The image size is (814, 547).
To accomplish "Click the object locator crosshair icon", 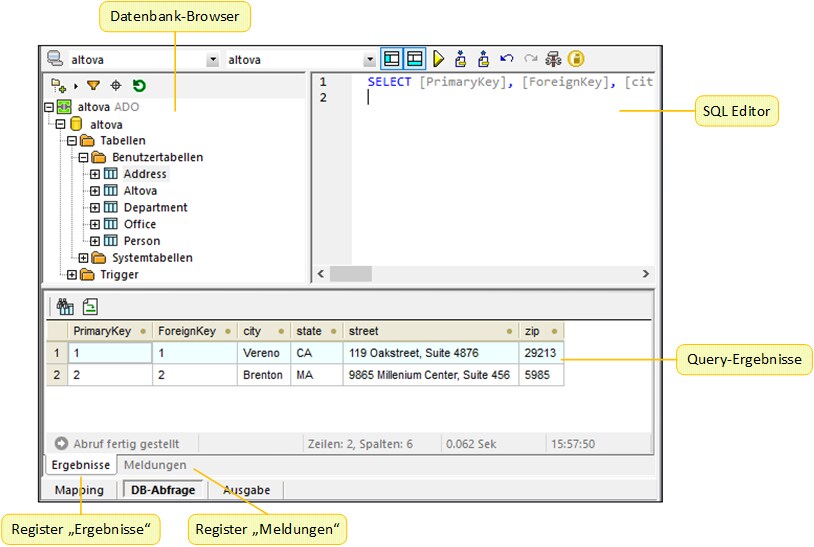I will 116,87.
